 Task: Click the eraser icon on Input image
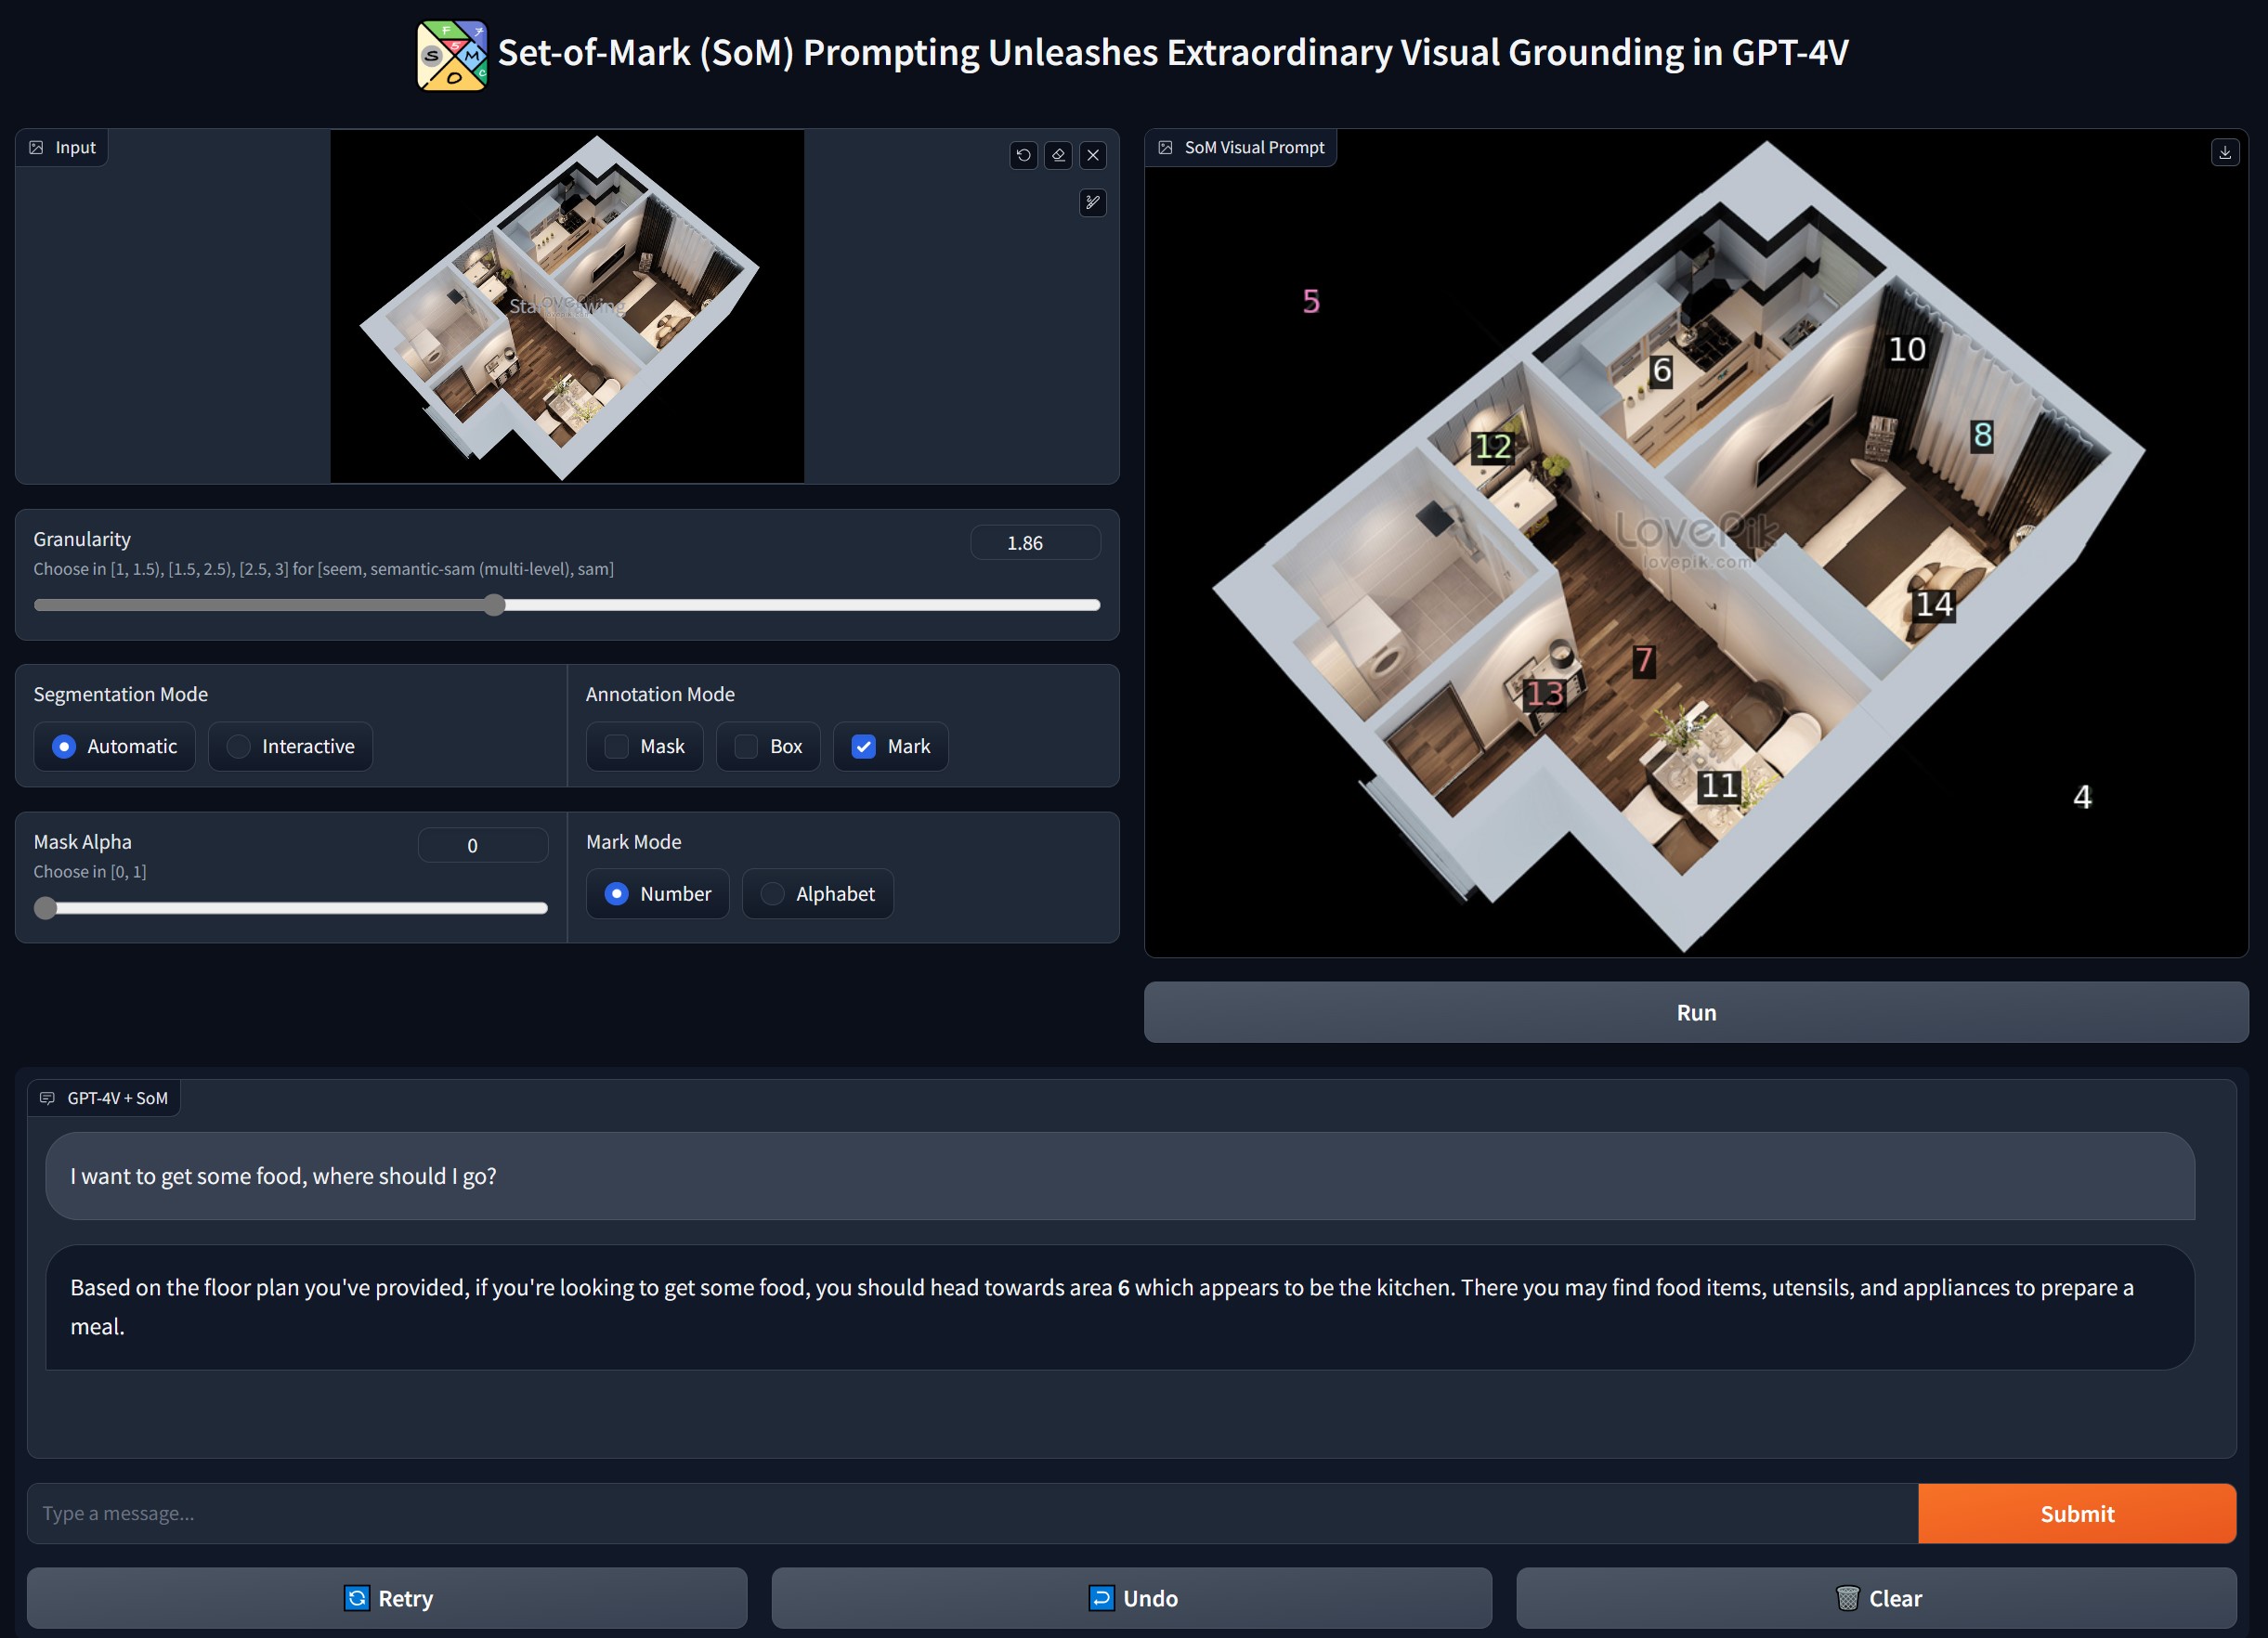click(1058, 155)
